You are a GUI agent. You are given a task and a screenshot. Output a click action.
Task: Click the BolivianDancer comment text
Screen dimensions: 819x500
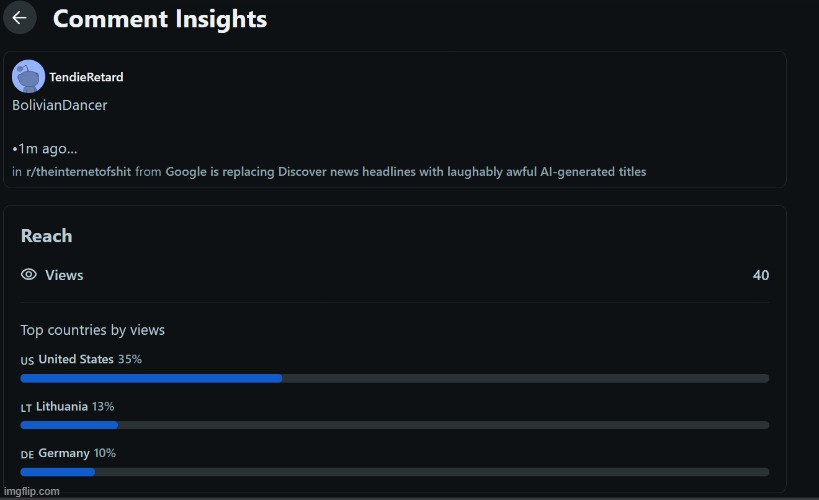tap(60, 105)
